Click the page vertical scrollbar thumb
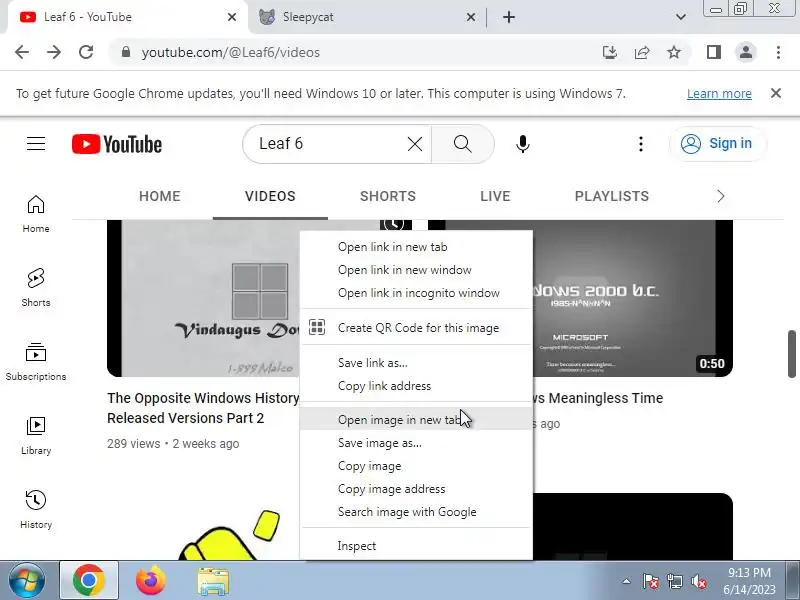Viewport: 800px width, 600px height. coord(791,354)
